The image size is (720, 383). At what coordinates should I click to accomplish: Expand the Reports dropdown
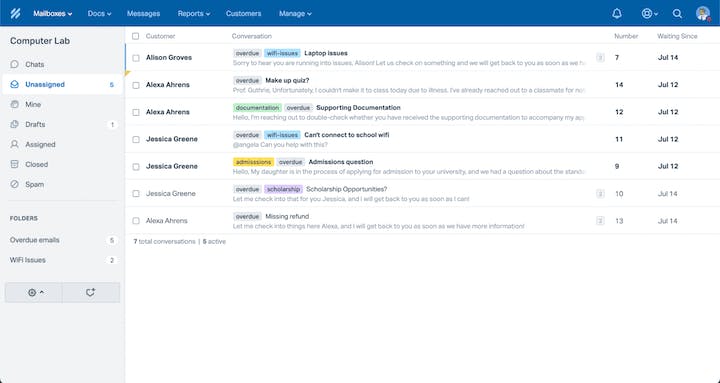(x=194, y=14)
